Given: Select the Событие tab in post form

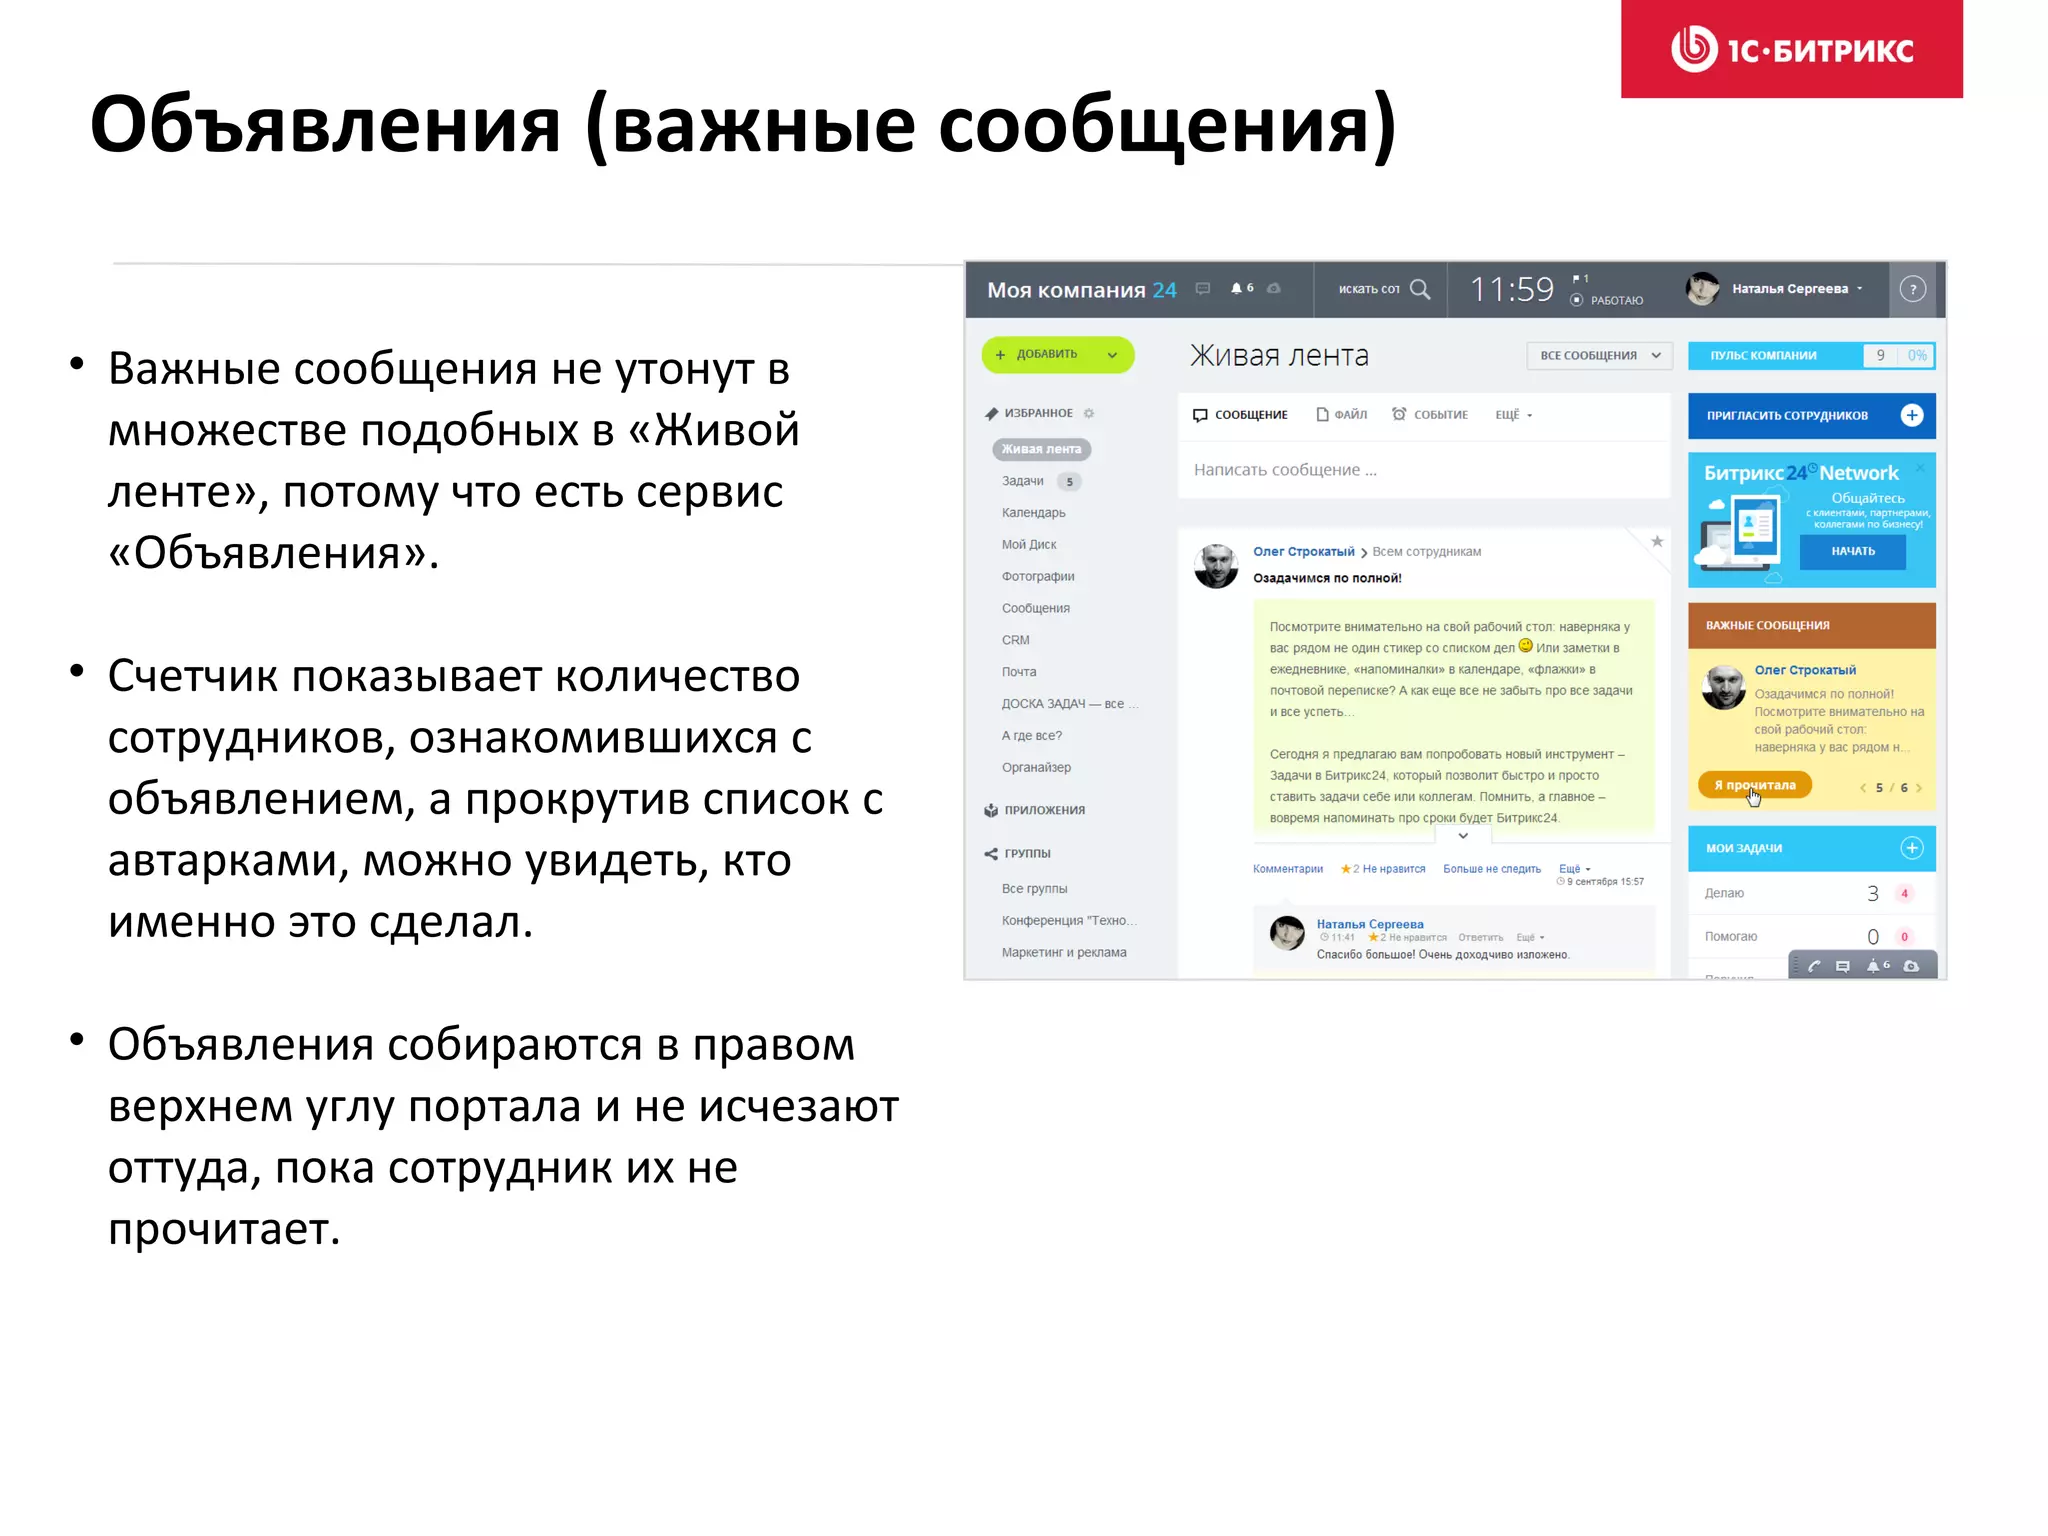Looking at the screenshot, I should pos(1430,415).
